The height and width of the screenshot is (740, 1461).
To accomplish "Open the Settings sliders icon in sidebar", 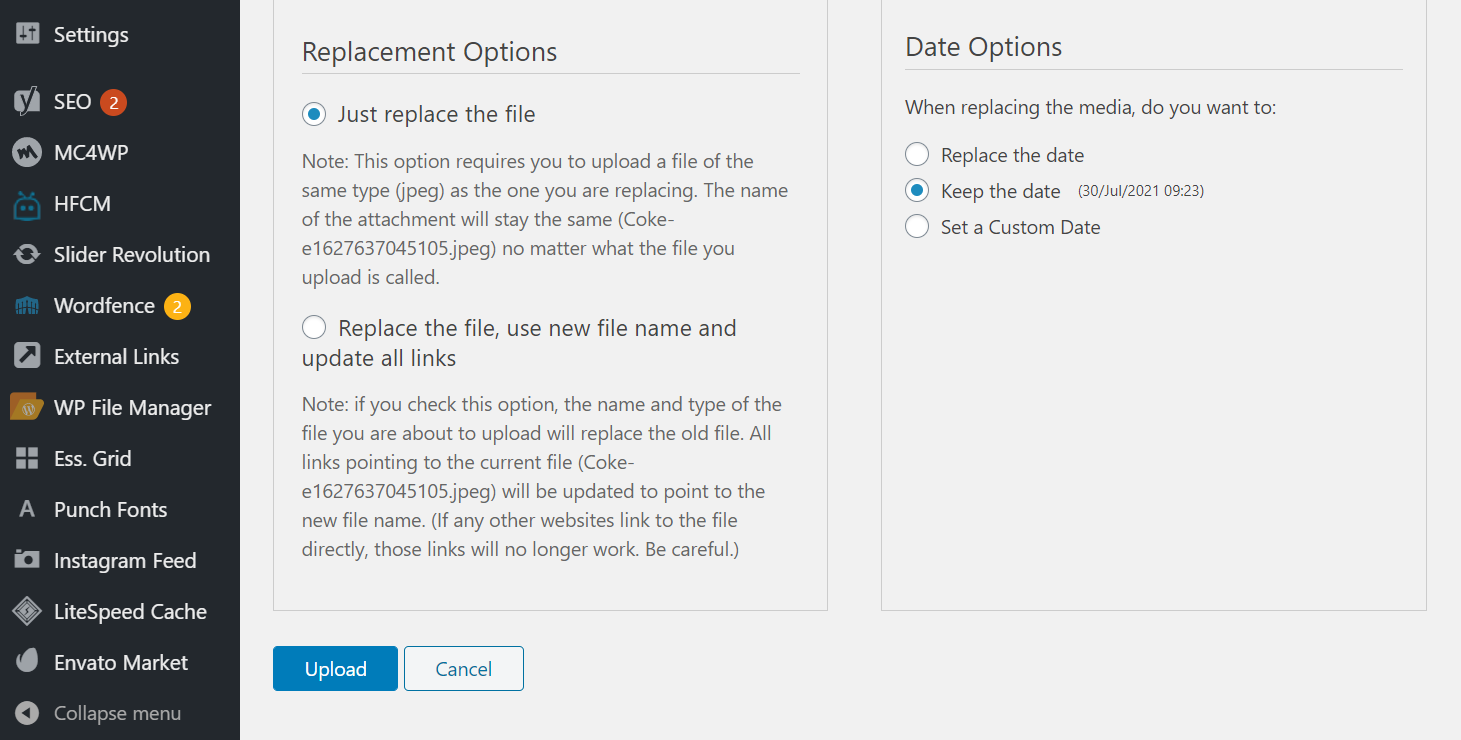I will pyautogui.click(x=27, y=34).
